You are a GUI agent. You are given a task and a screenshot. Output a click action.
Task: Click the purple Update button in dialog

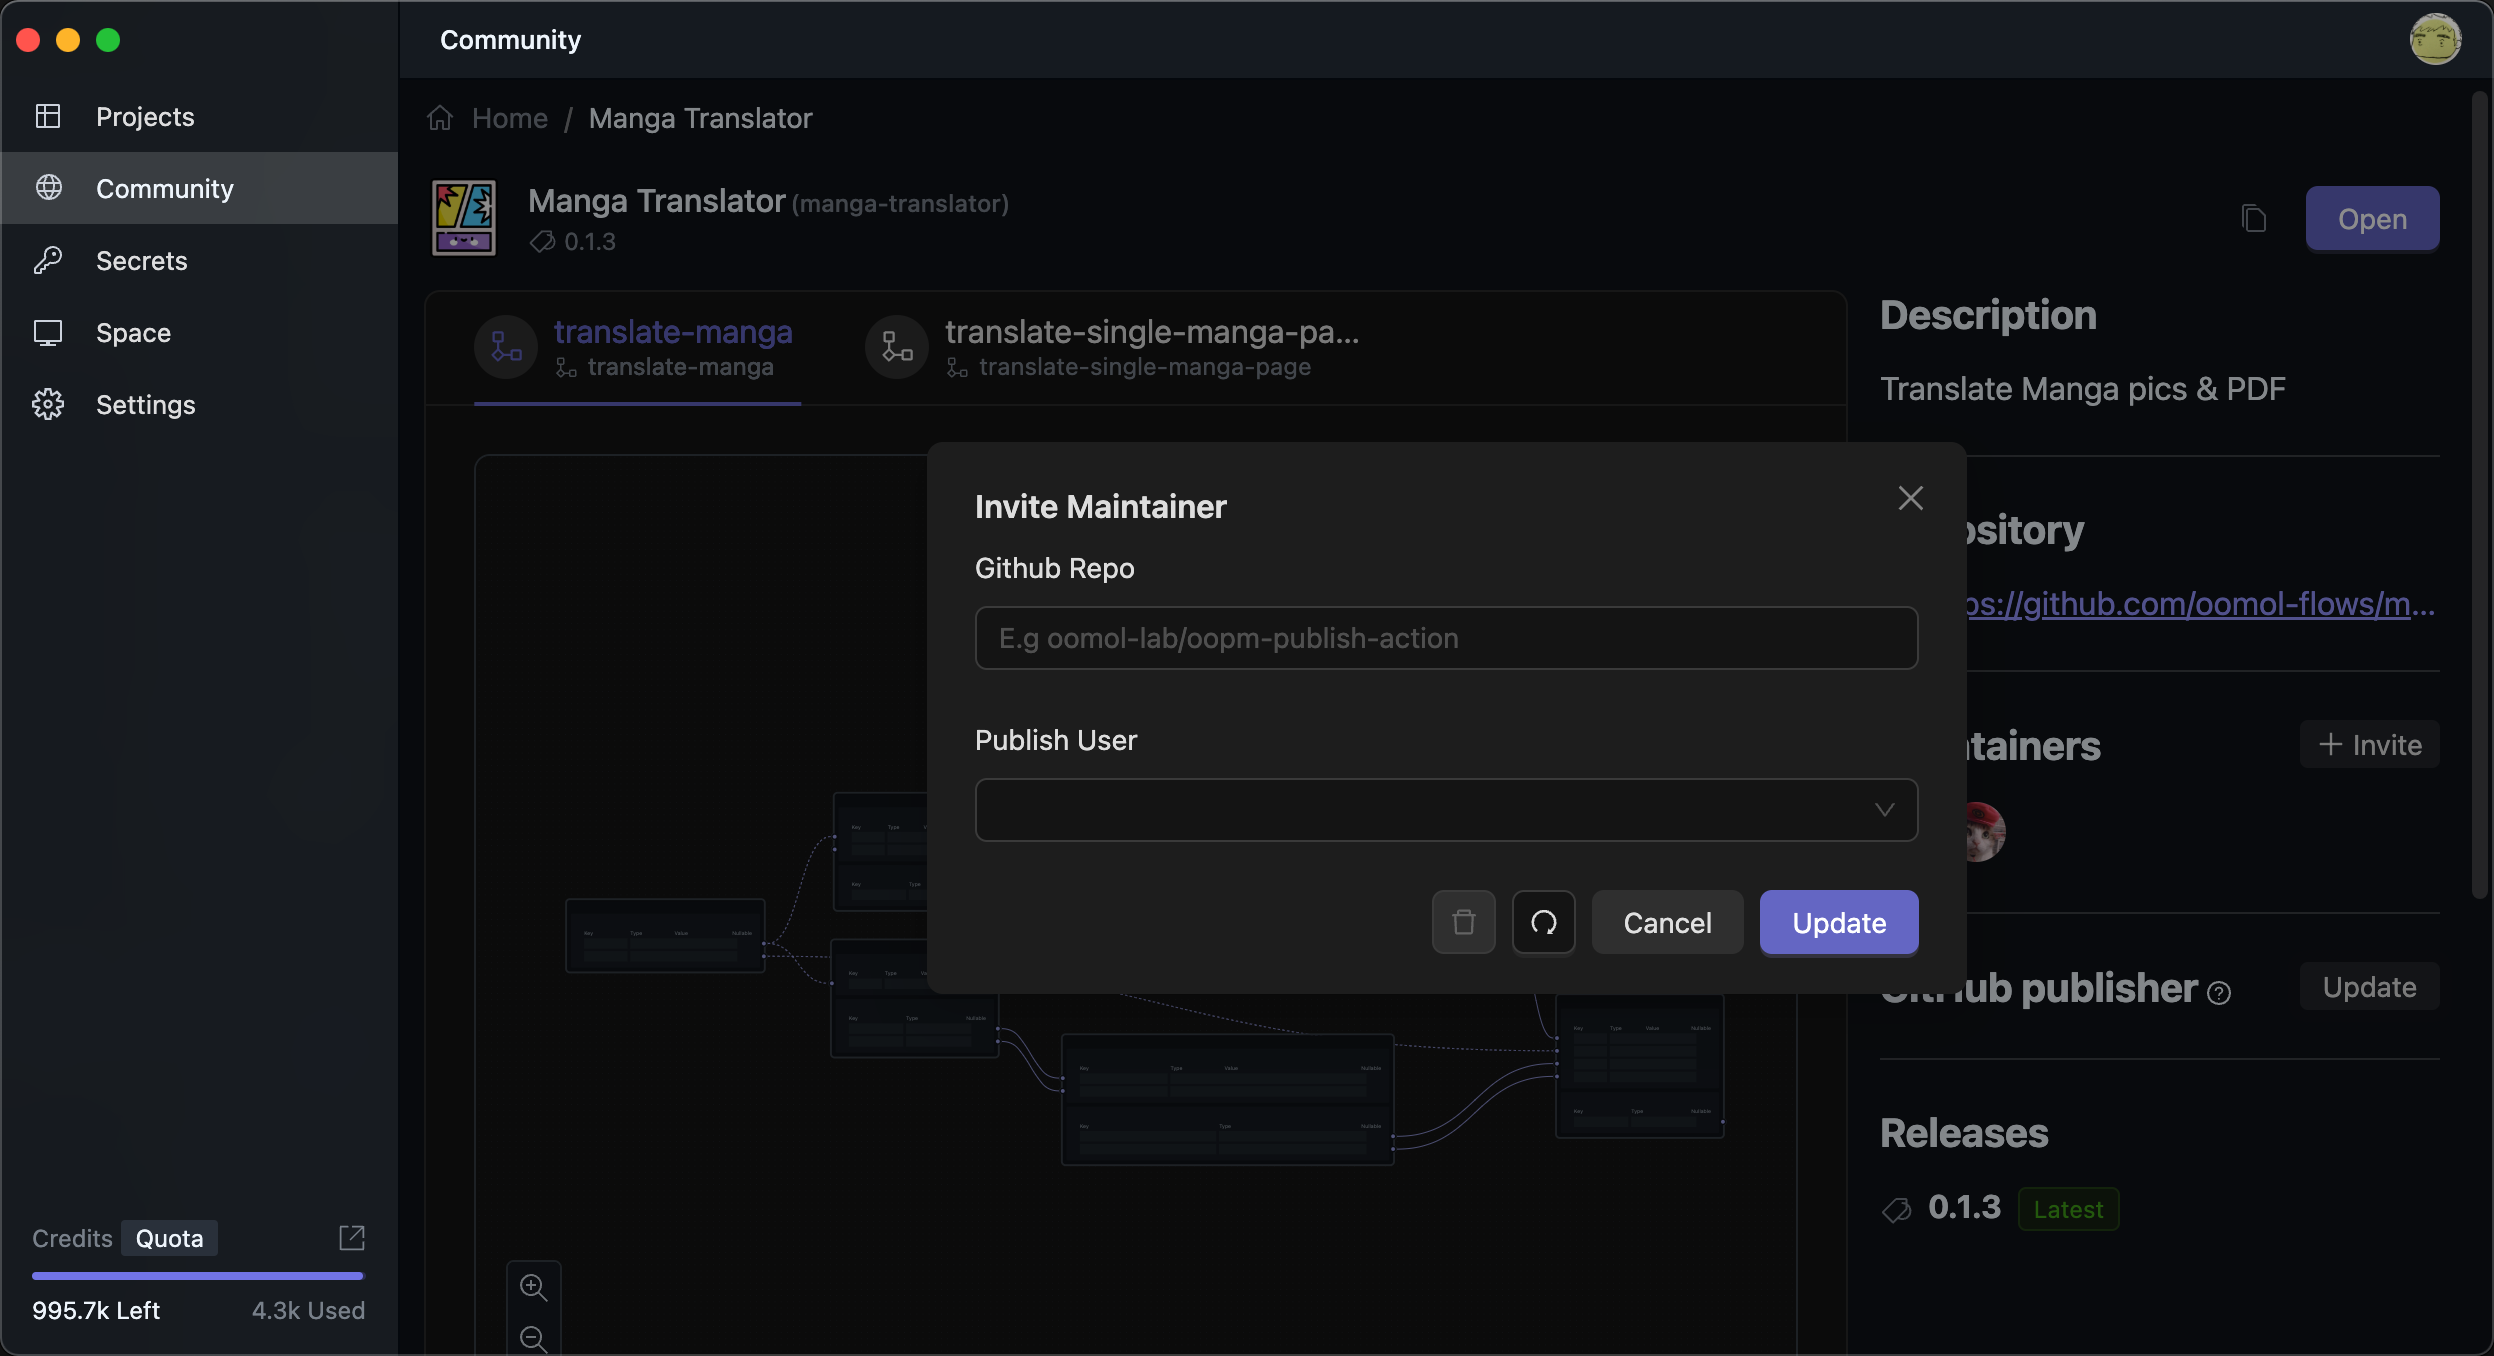pyautogui.click(x=1838, y=922)
